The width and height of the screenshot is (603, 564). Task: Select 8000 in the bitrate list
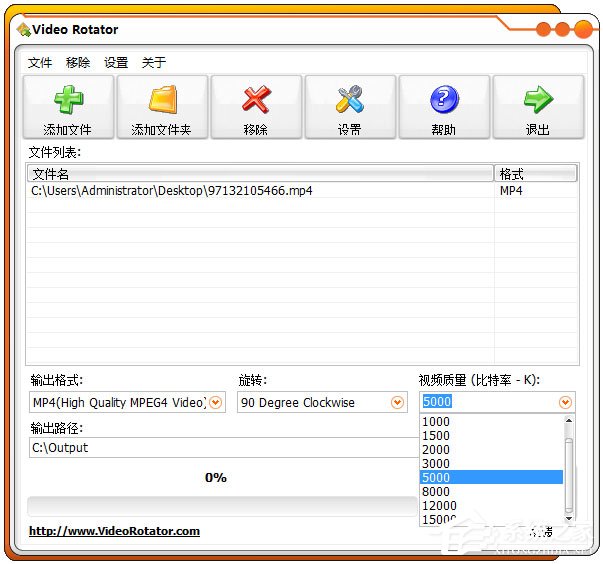pos(491,491)
